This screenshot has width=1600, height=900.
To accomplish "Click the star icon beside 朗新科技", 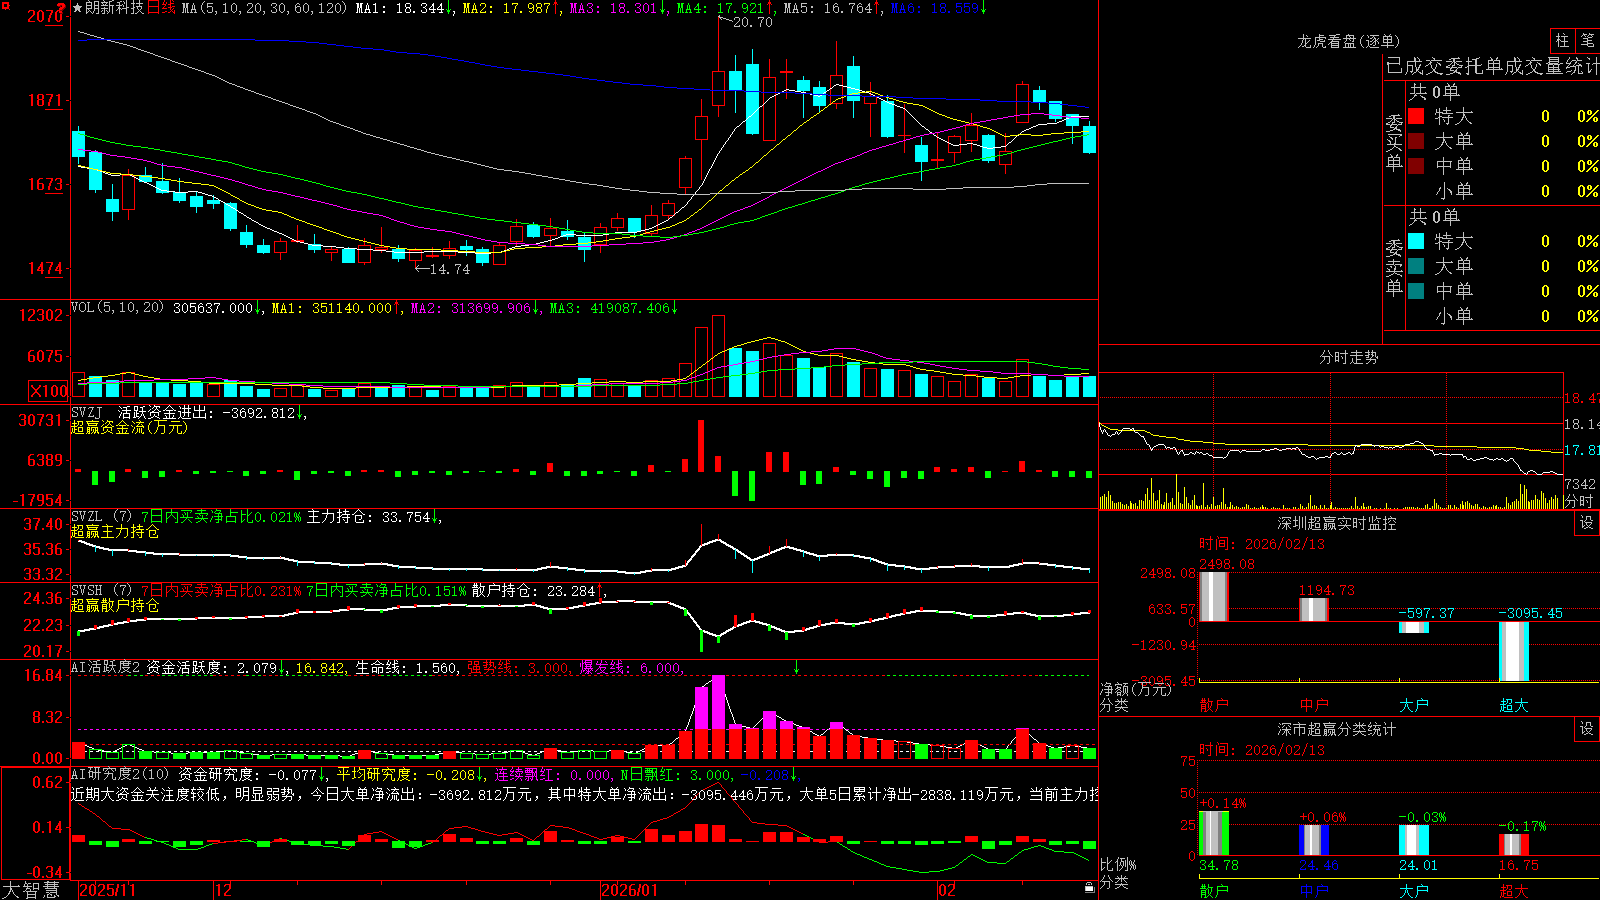I will (77, 8).
